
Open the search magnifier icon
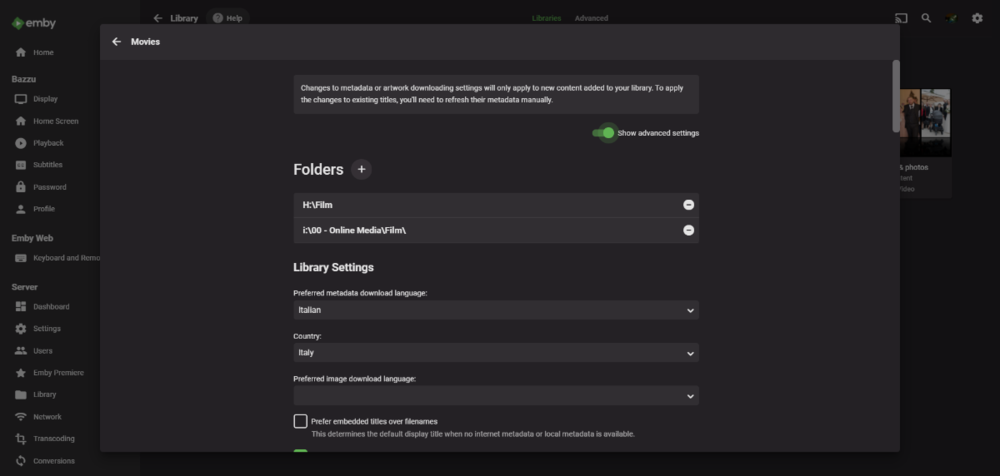(x=926, y=18)
